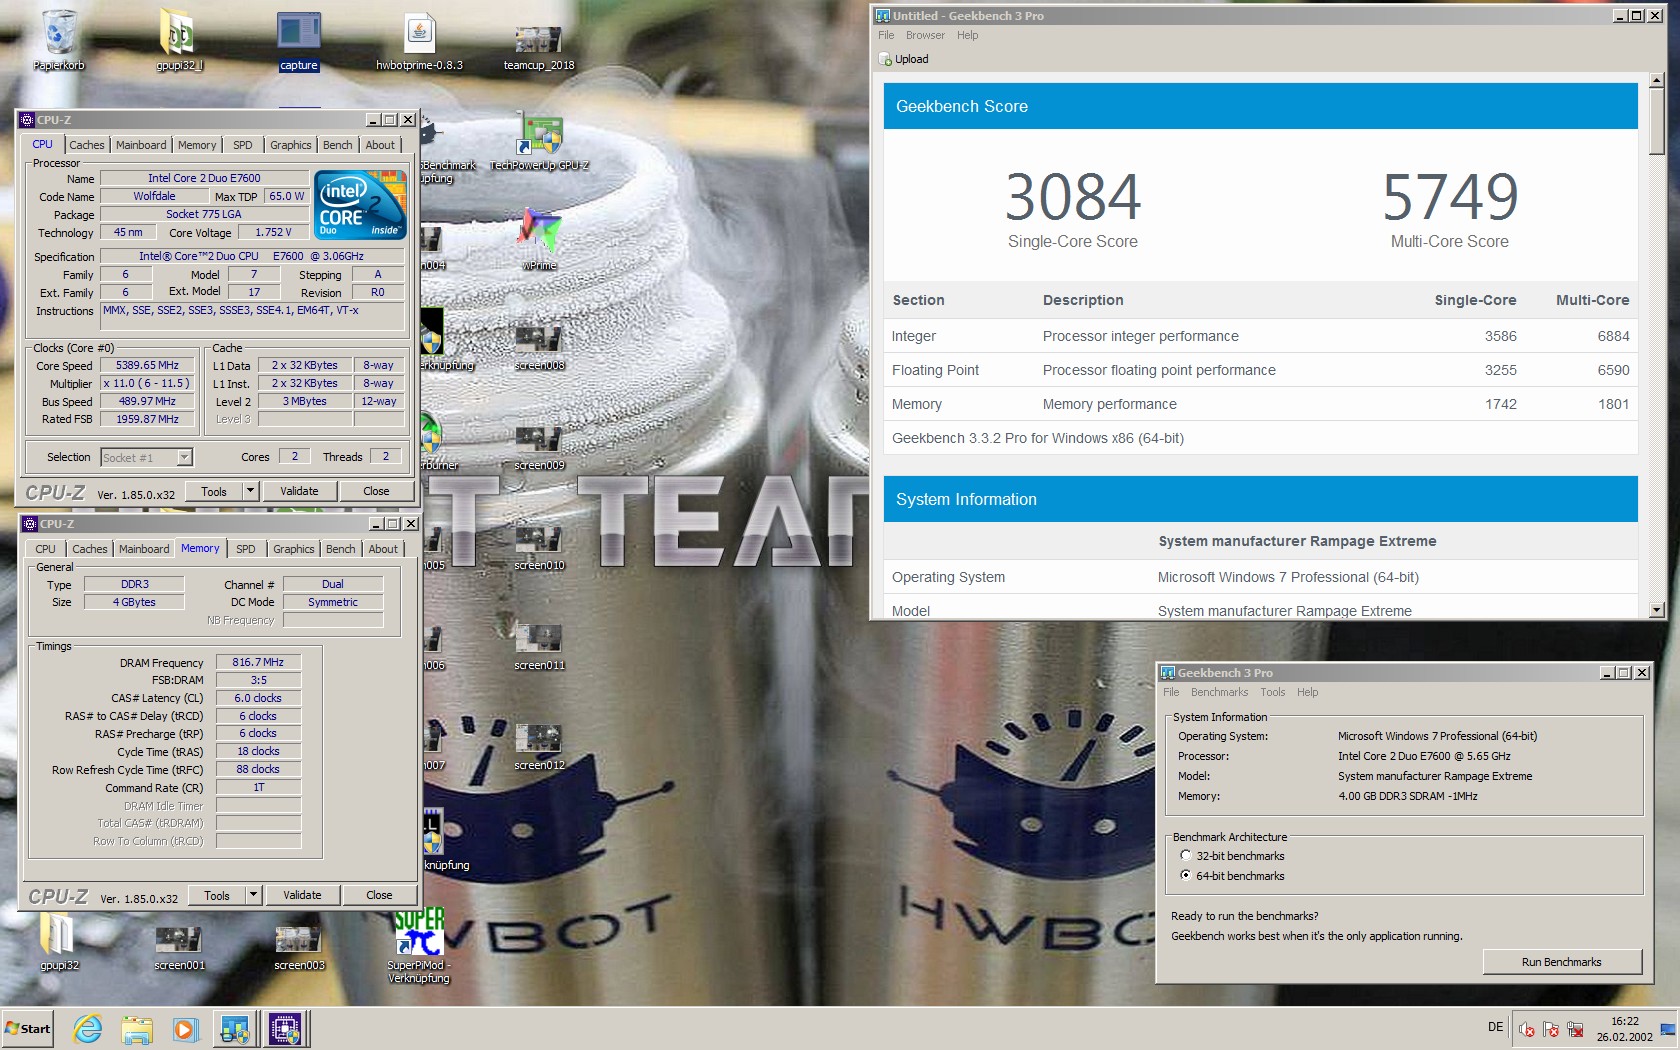
Task: Open the gpupi32_l folder on desktop
Action: (179, 40)
